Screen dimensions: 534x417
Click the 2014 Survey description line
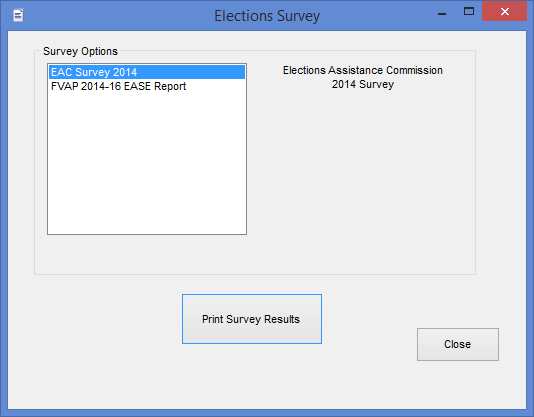click(363, 84)
